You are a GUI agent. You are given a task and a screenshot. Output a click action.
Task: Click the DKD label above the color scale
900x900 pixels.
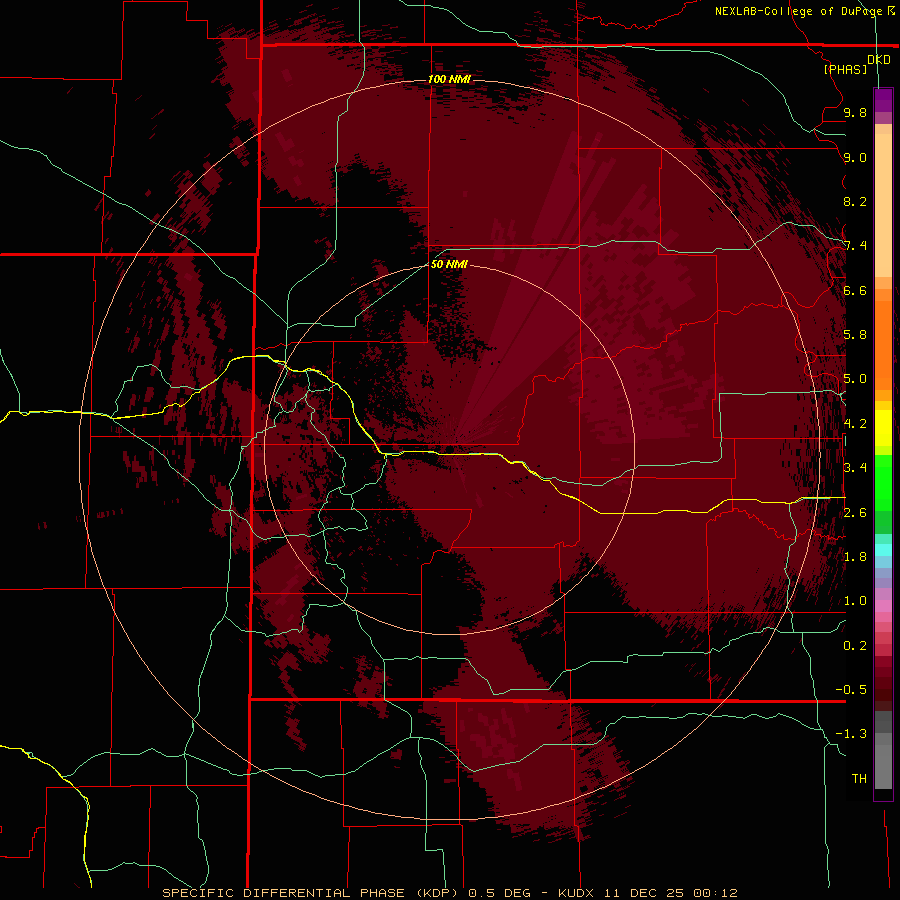click(879, 60)
